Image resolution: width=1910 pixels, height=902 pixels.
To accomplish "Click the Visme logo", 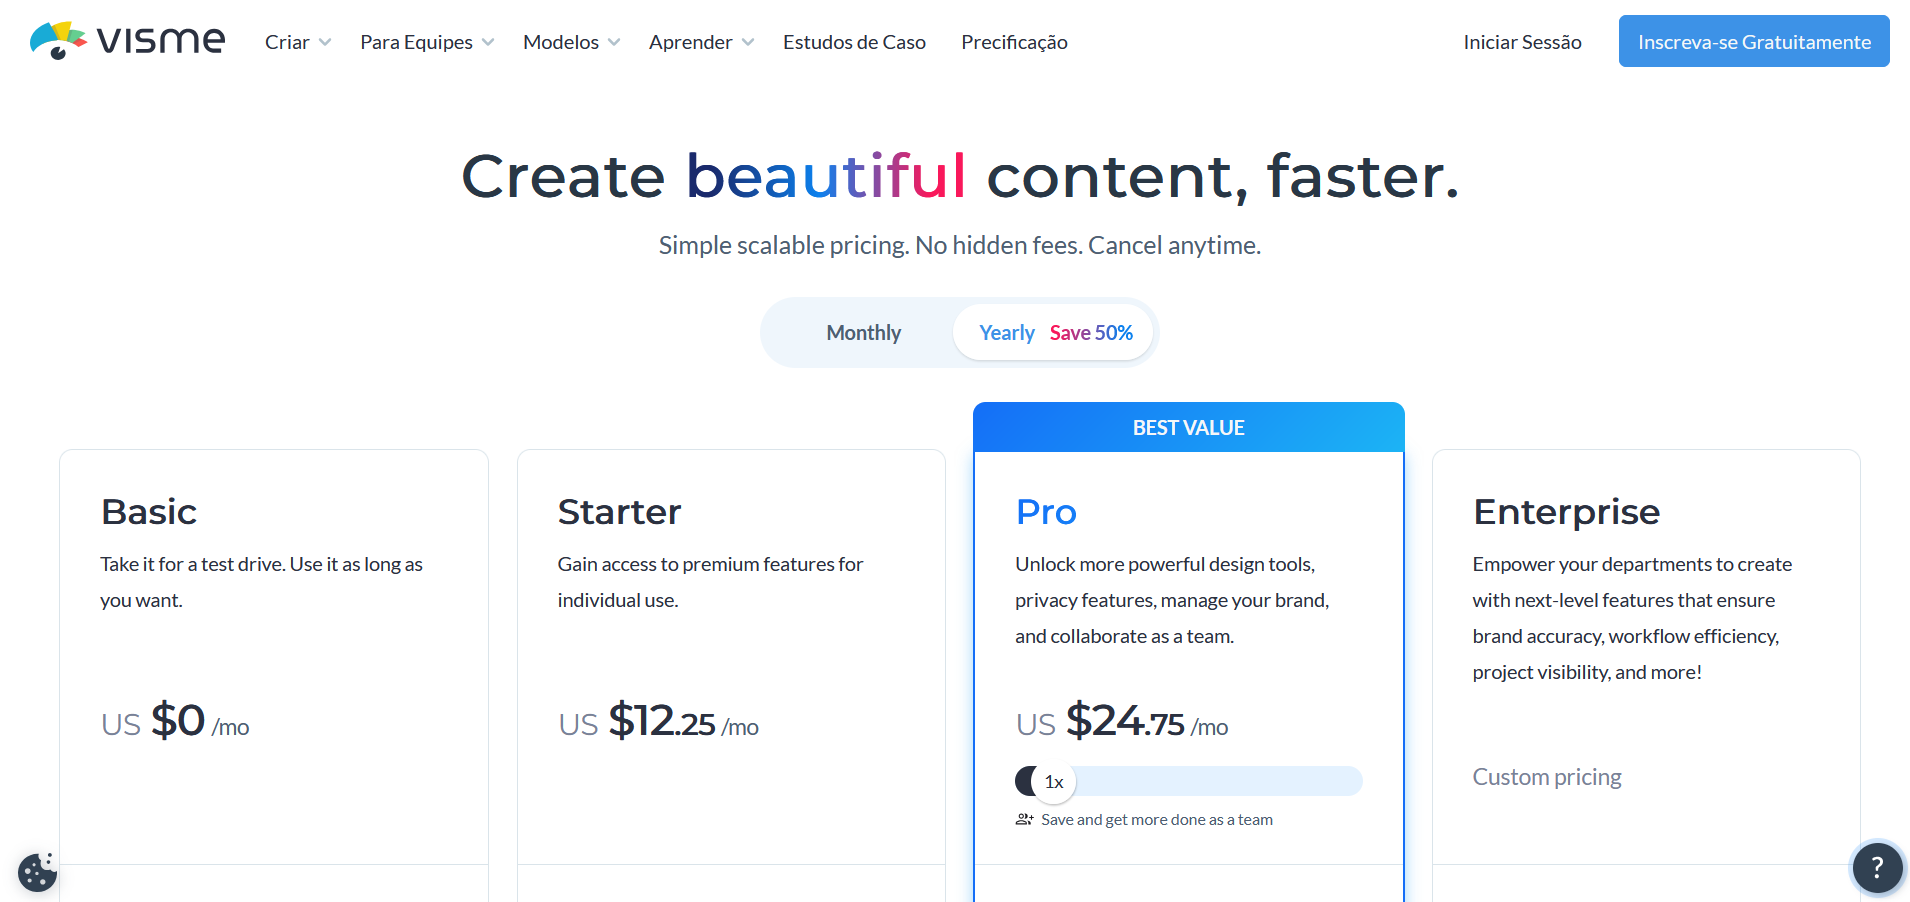I will pos(127,40).
